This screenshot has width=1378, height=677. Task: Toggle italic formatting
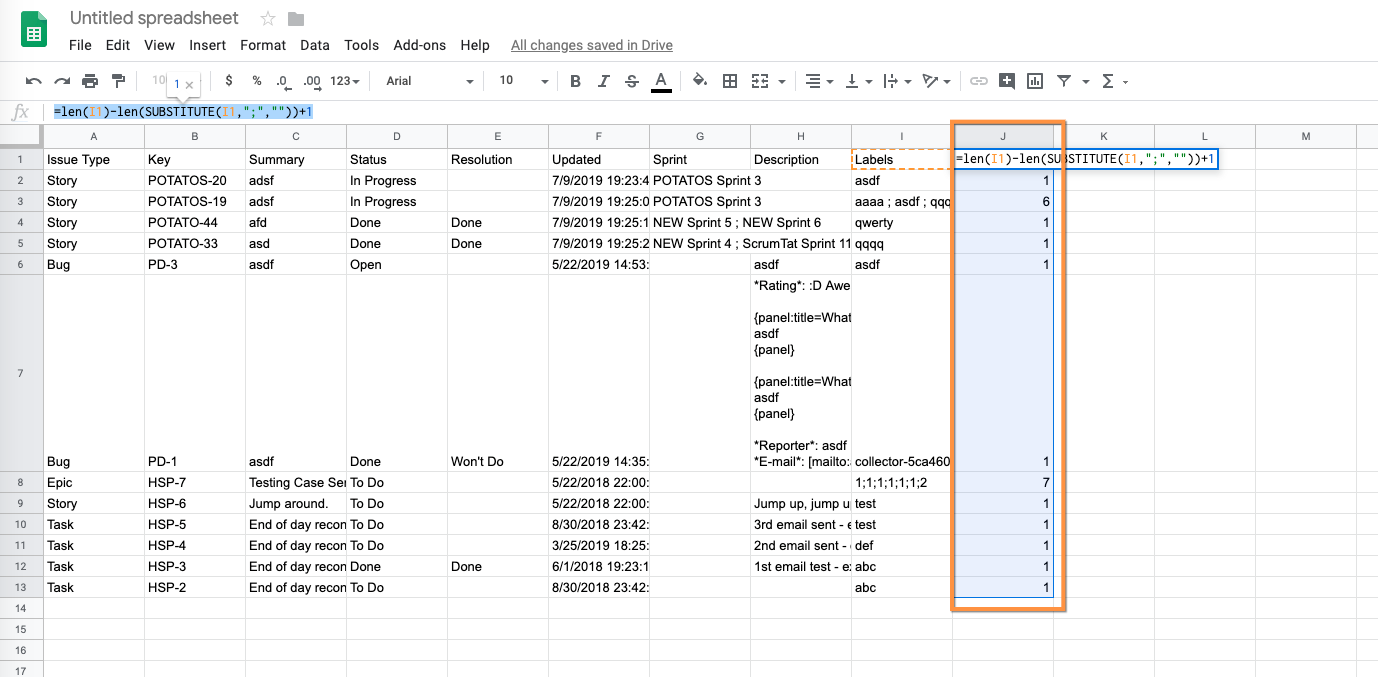point(603,81)
